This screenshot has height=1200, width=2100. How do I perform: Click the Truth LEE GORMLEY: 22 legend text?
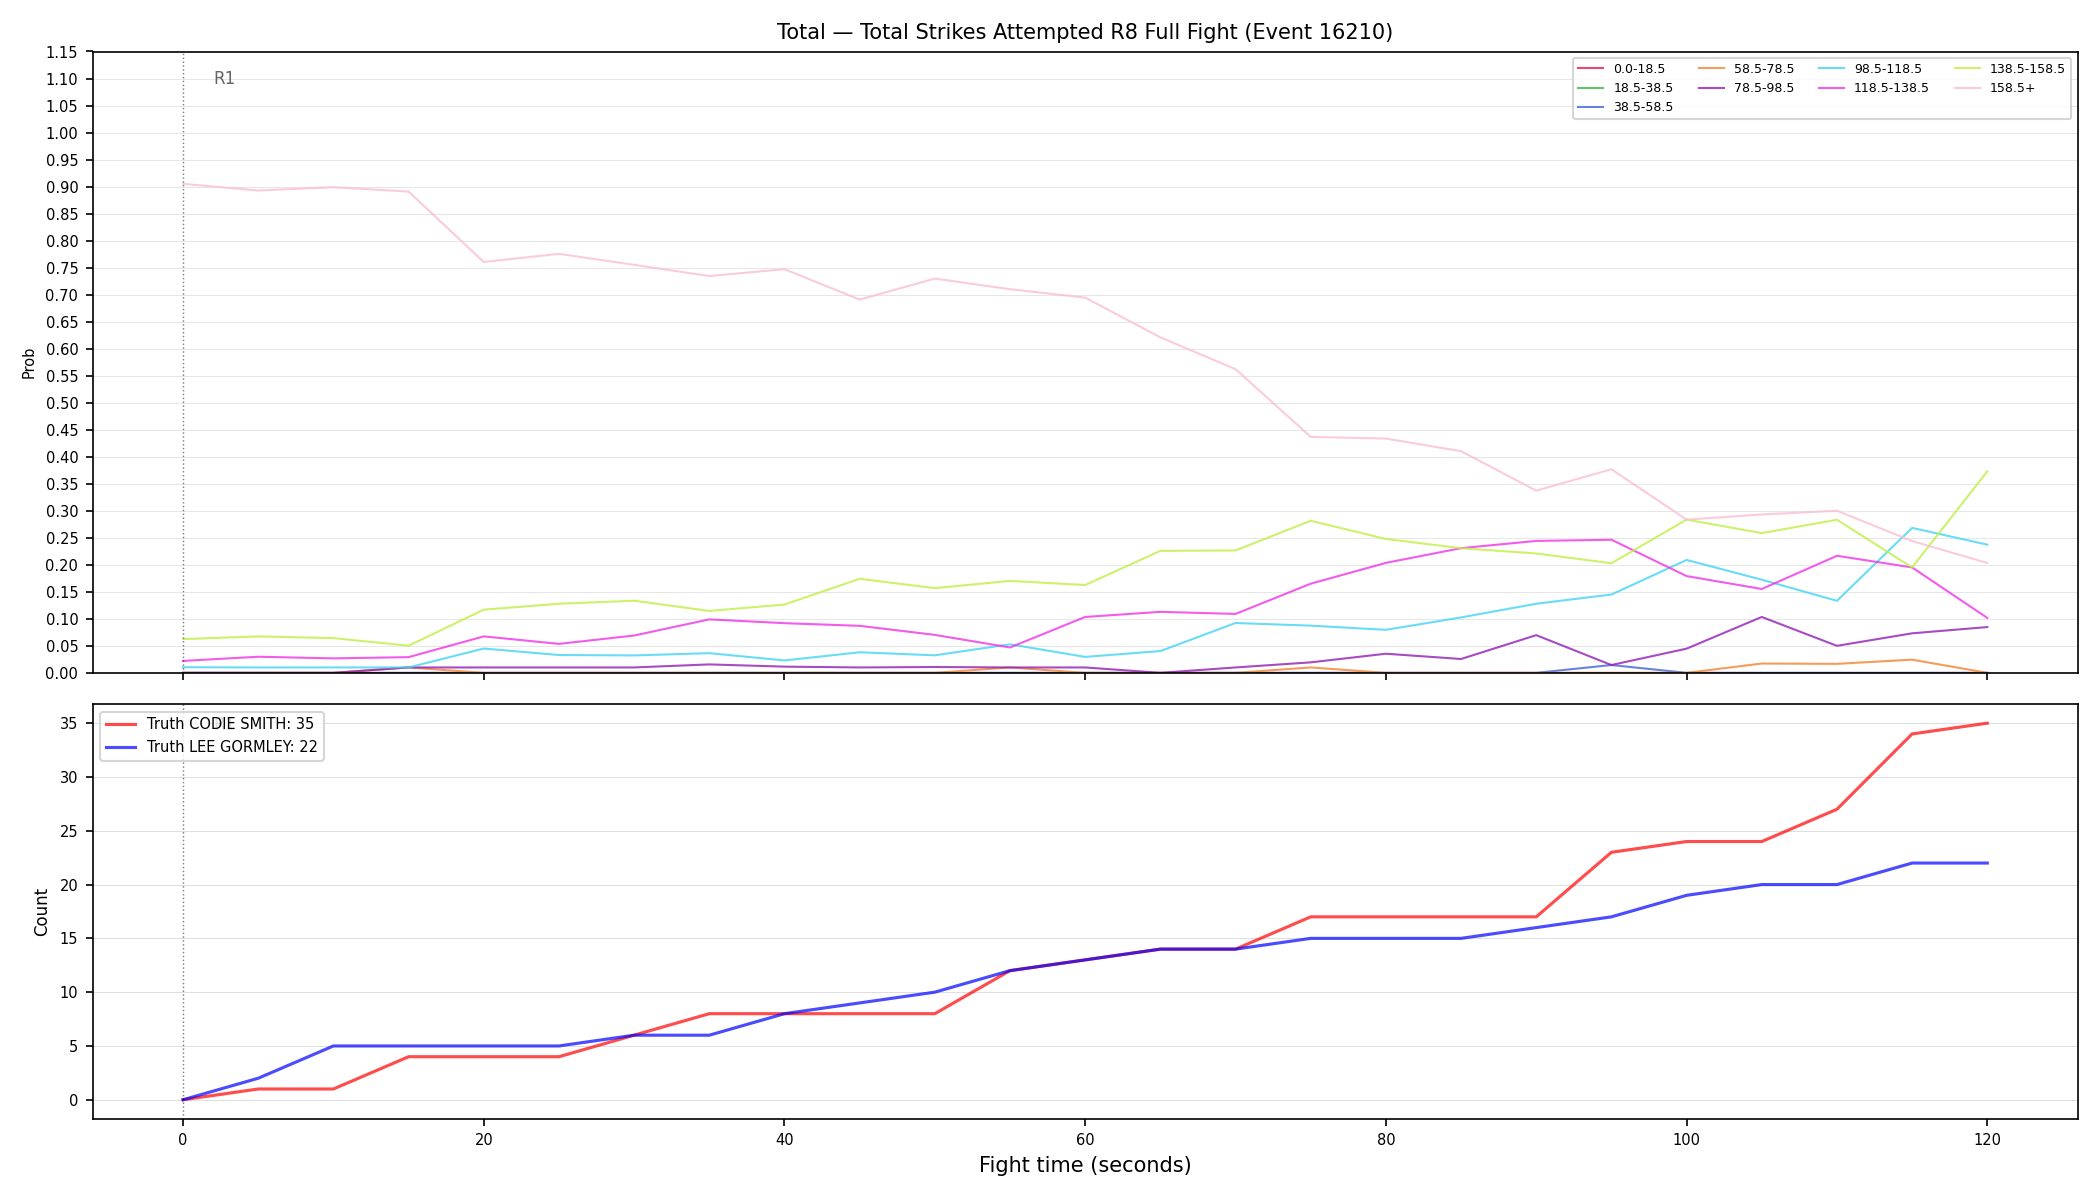232,747
